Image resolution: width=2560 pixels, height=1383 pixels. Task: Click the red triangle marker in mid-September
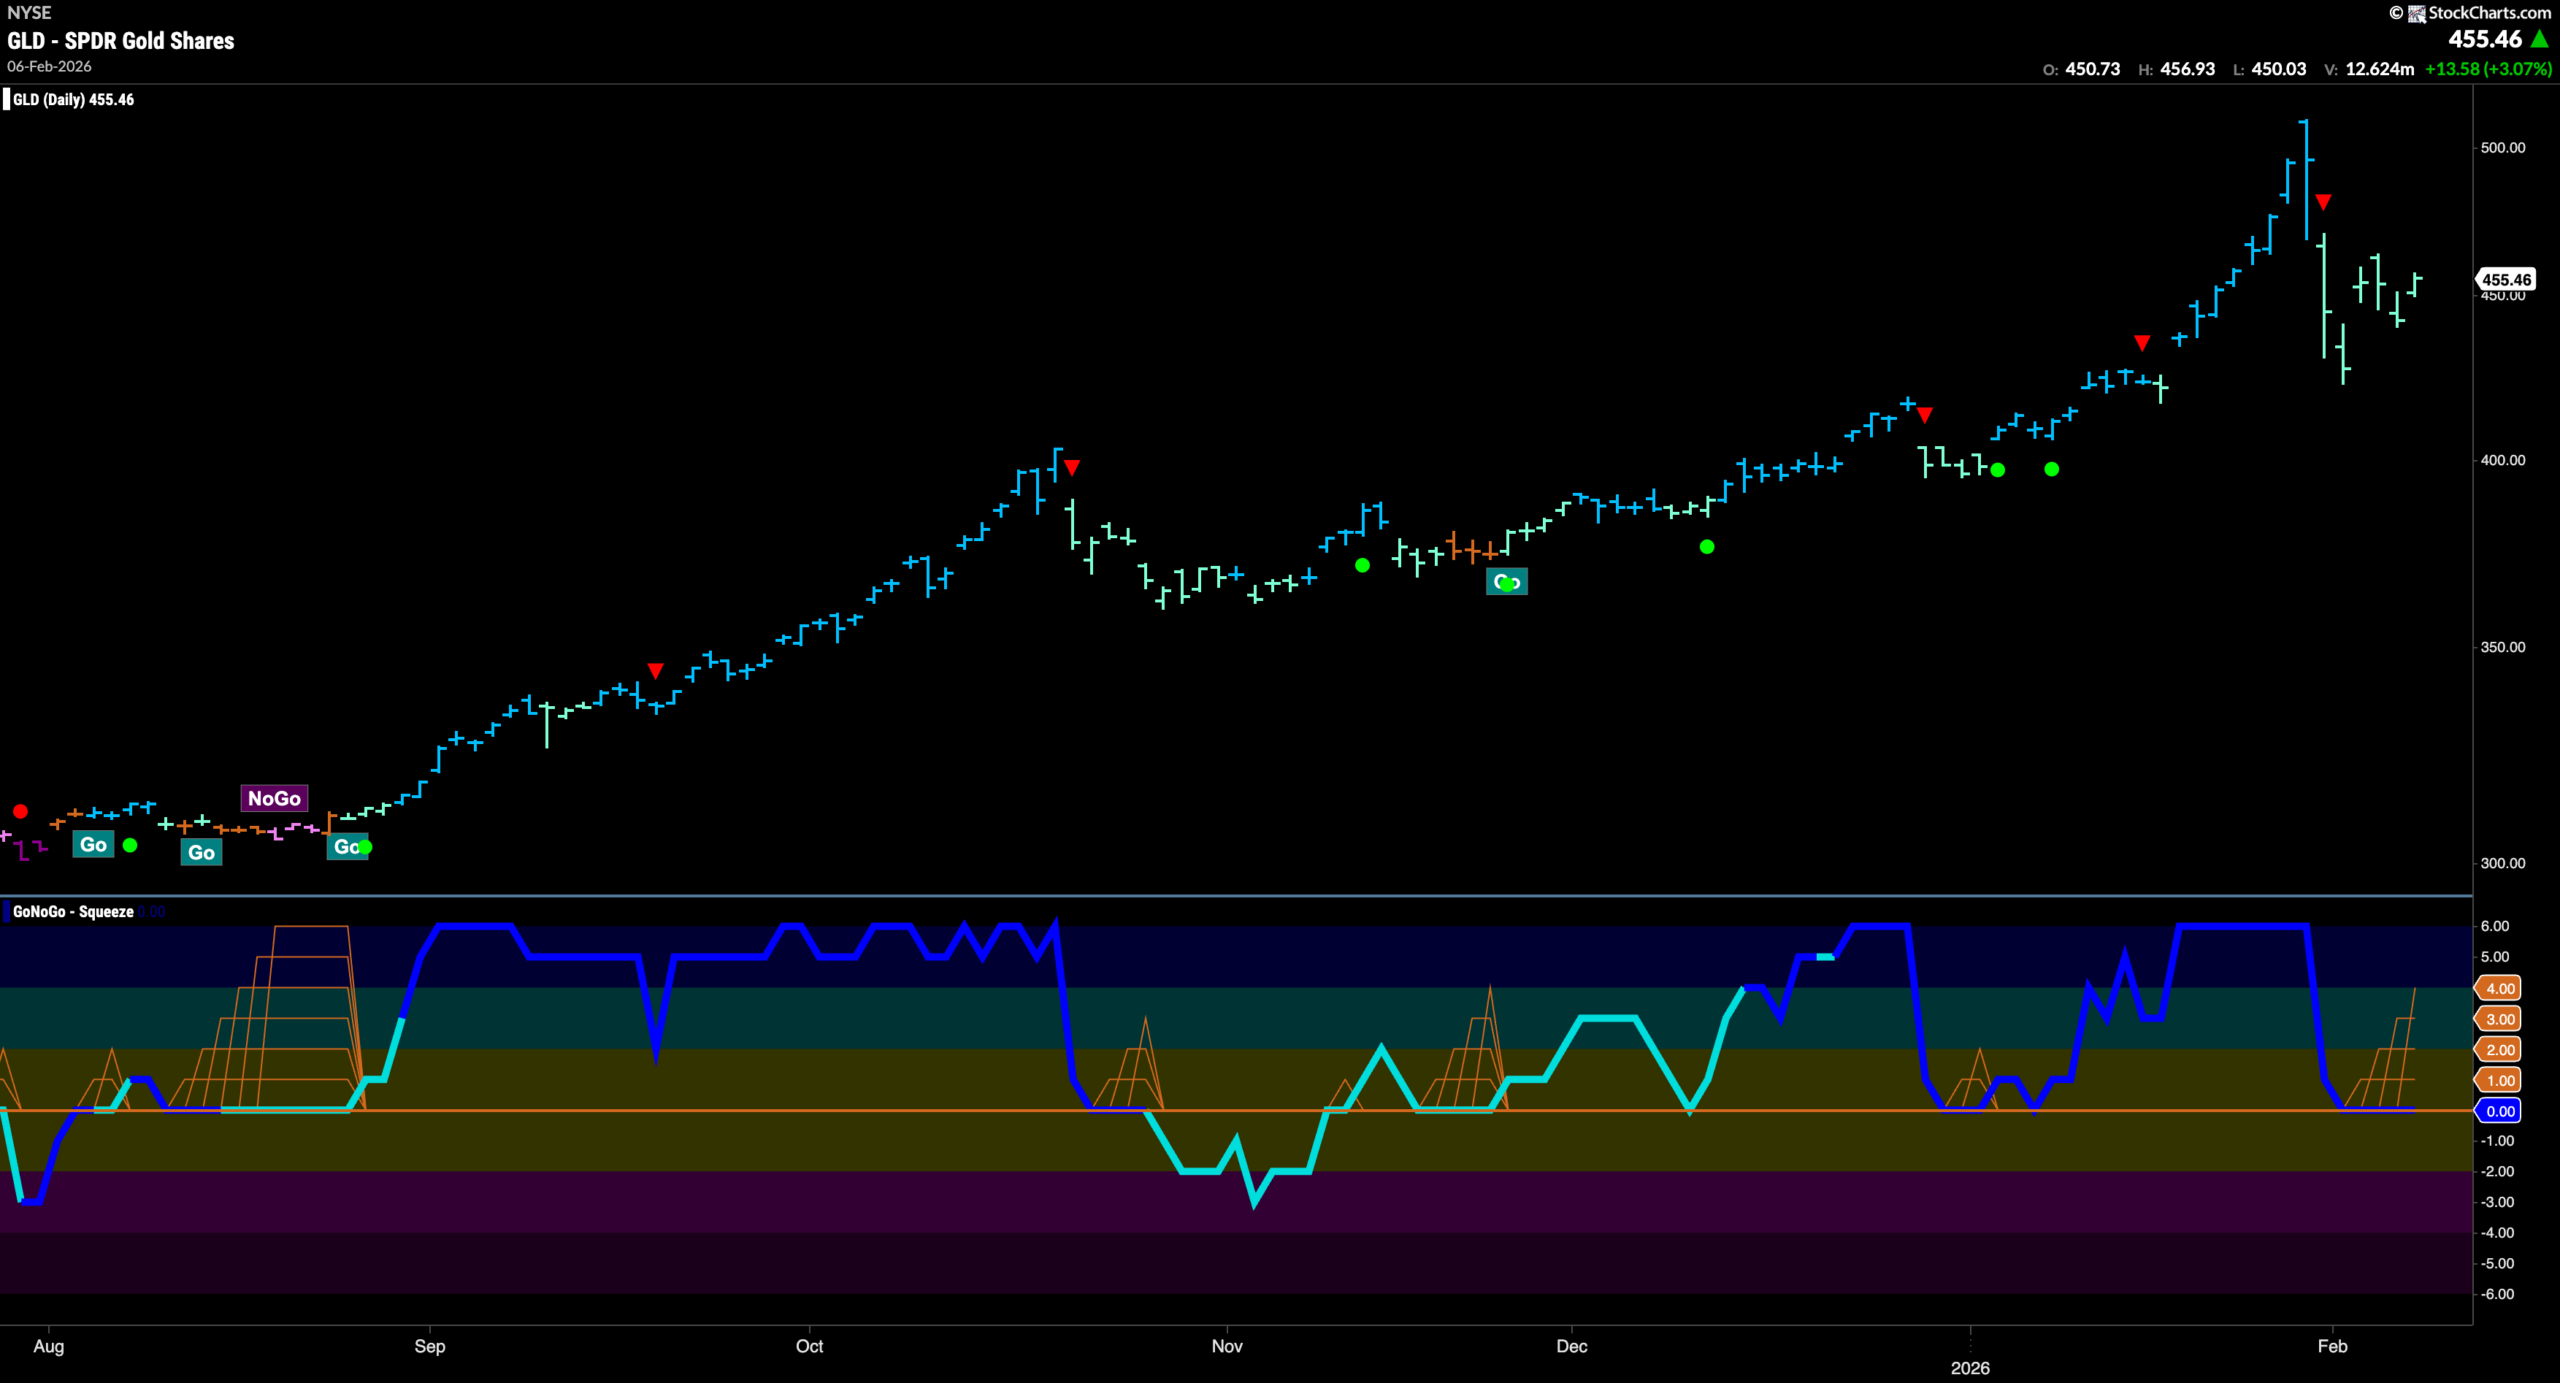pyautogui.click(x=655, y=670)
